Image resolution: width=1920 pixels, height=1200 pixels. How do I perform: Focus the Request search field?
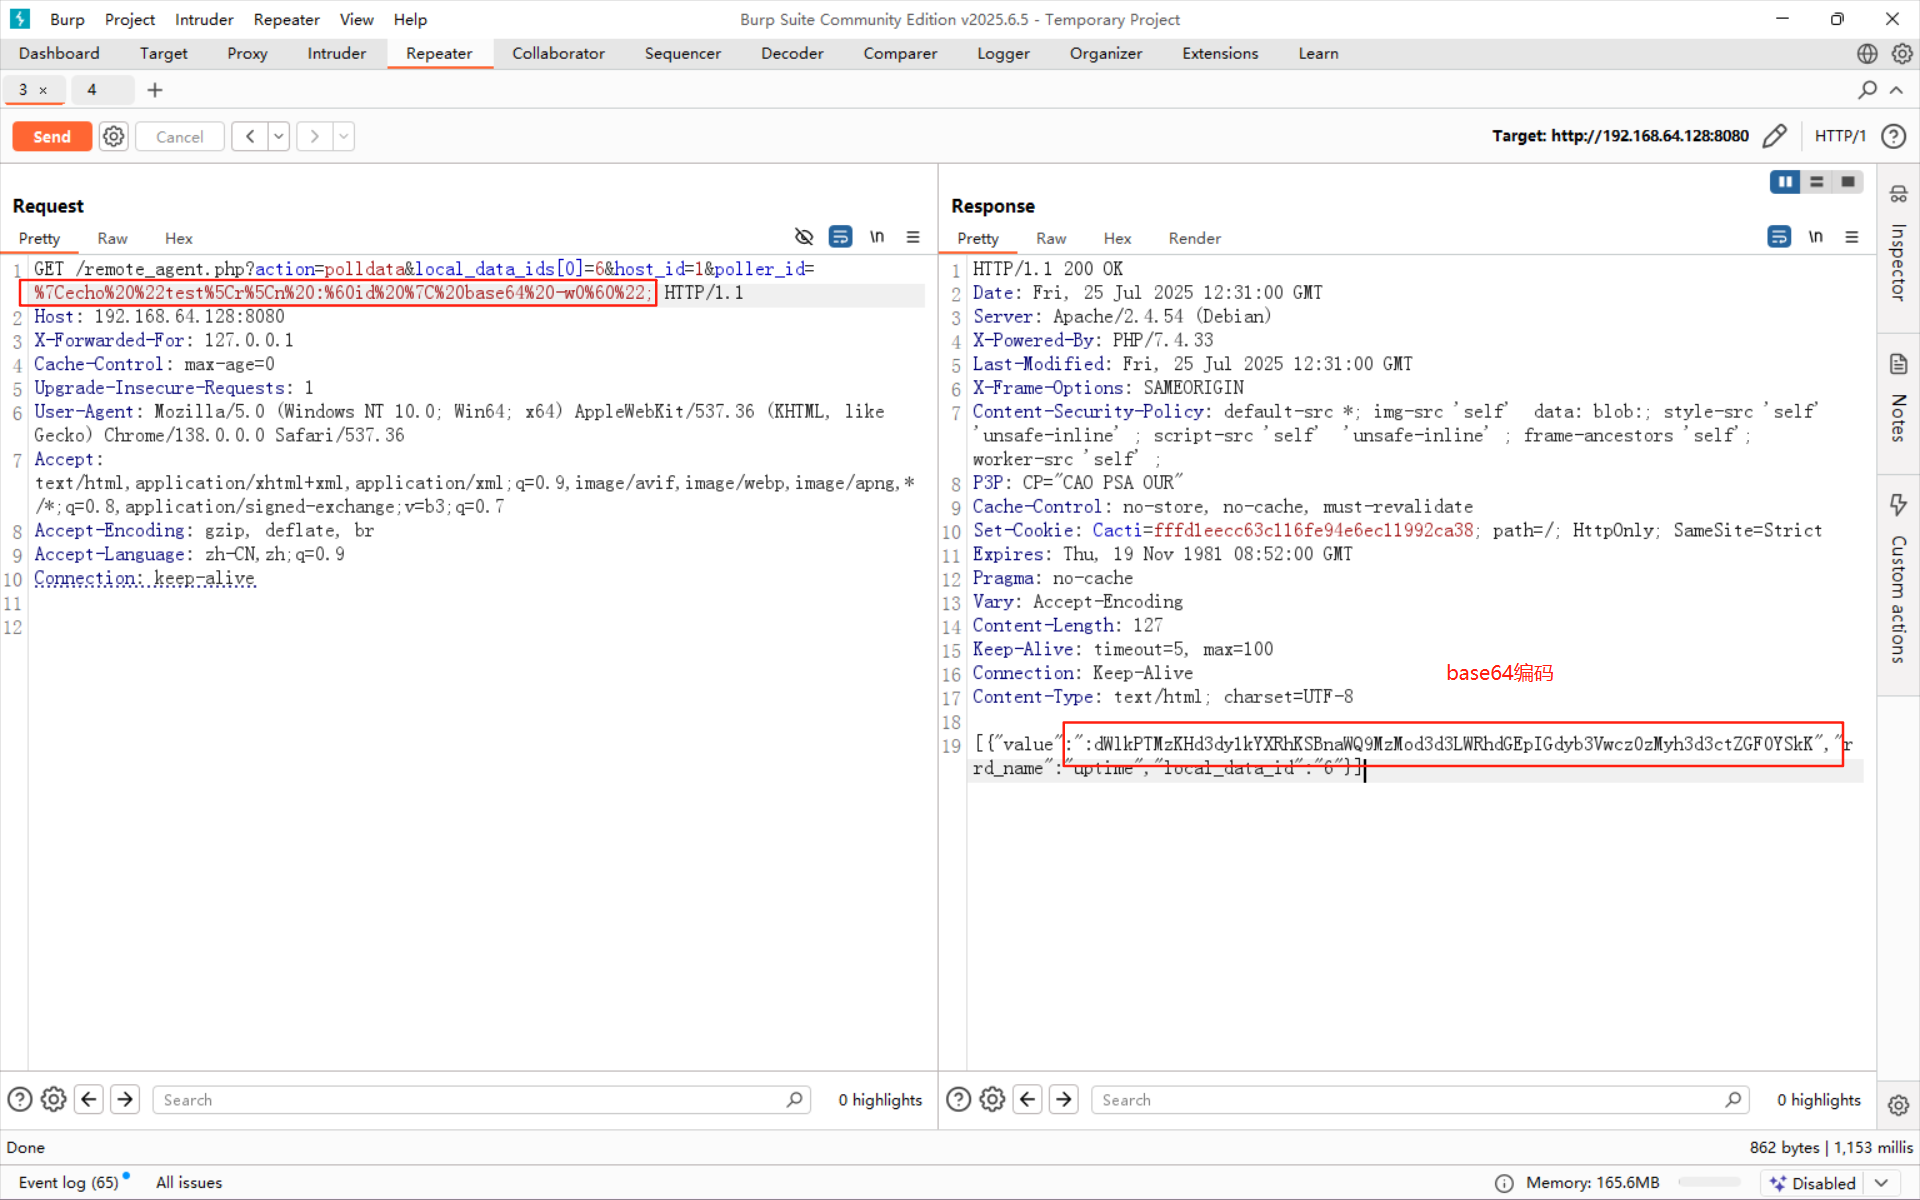482,1099
